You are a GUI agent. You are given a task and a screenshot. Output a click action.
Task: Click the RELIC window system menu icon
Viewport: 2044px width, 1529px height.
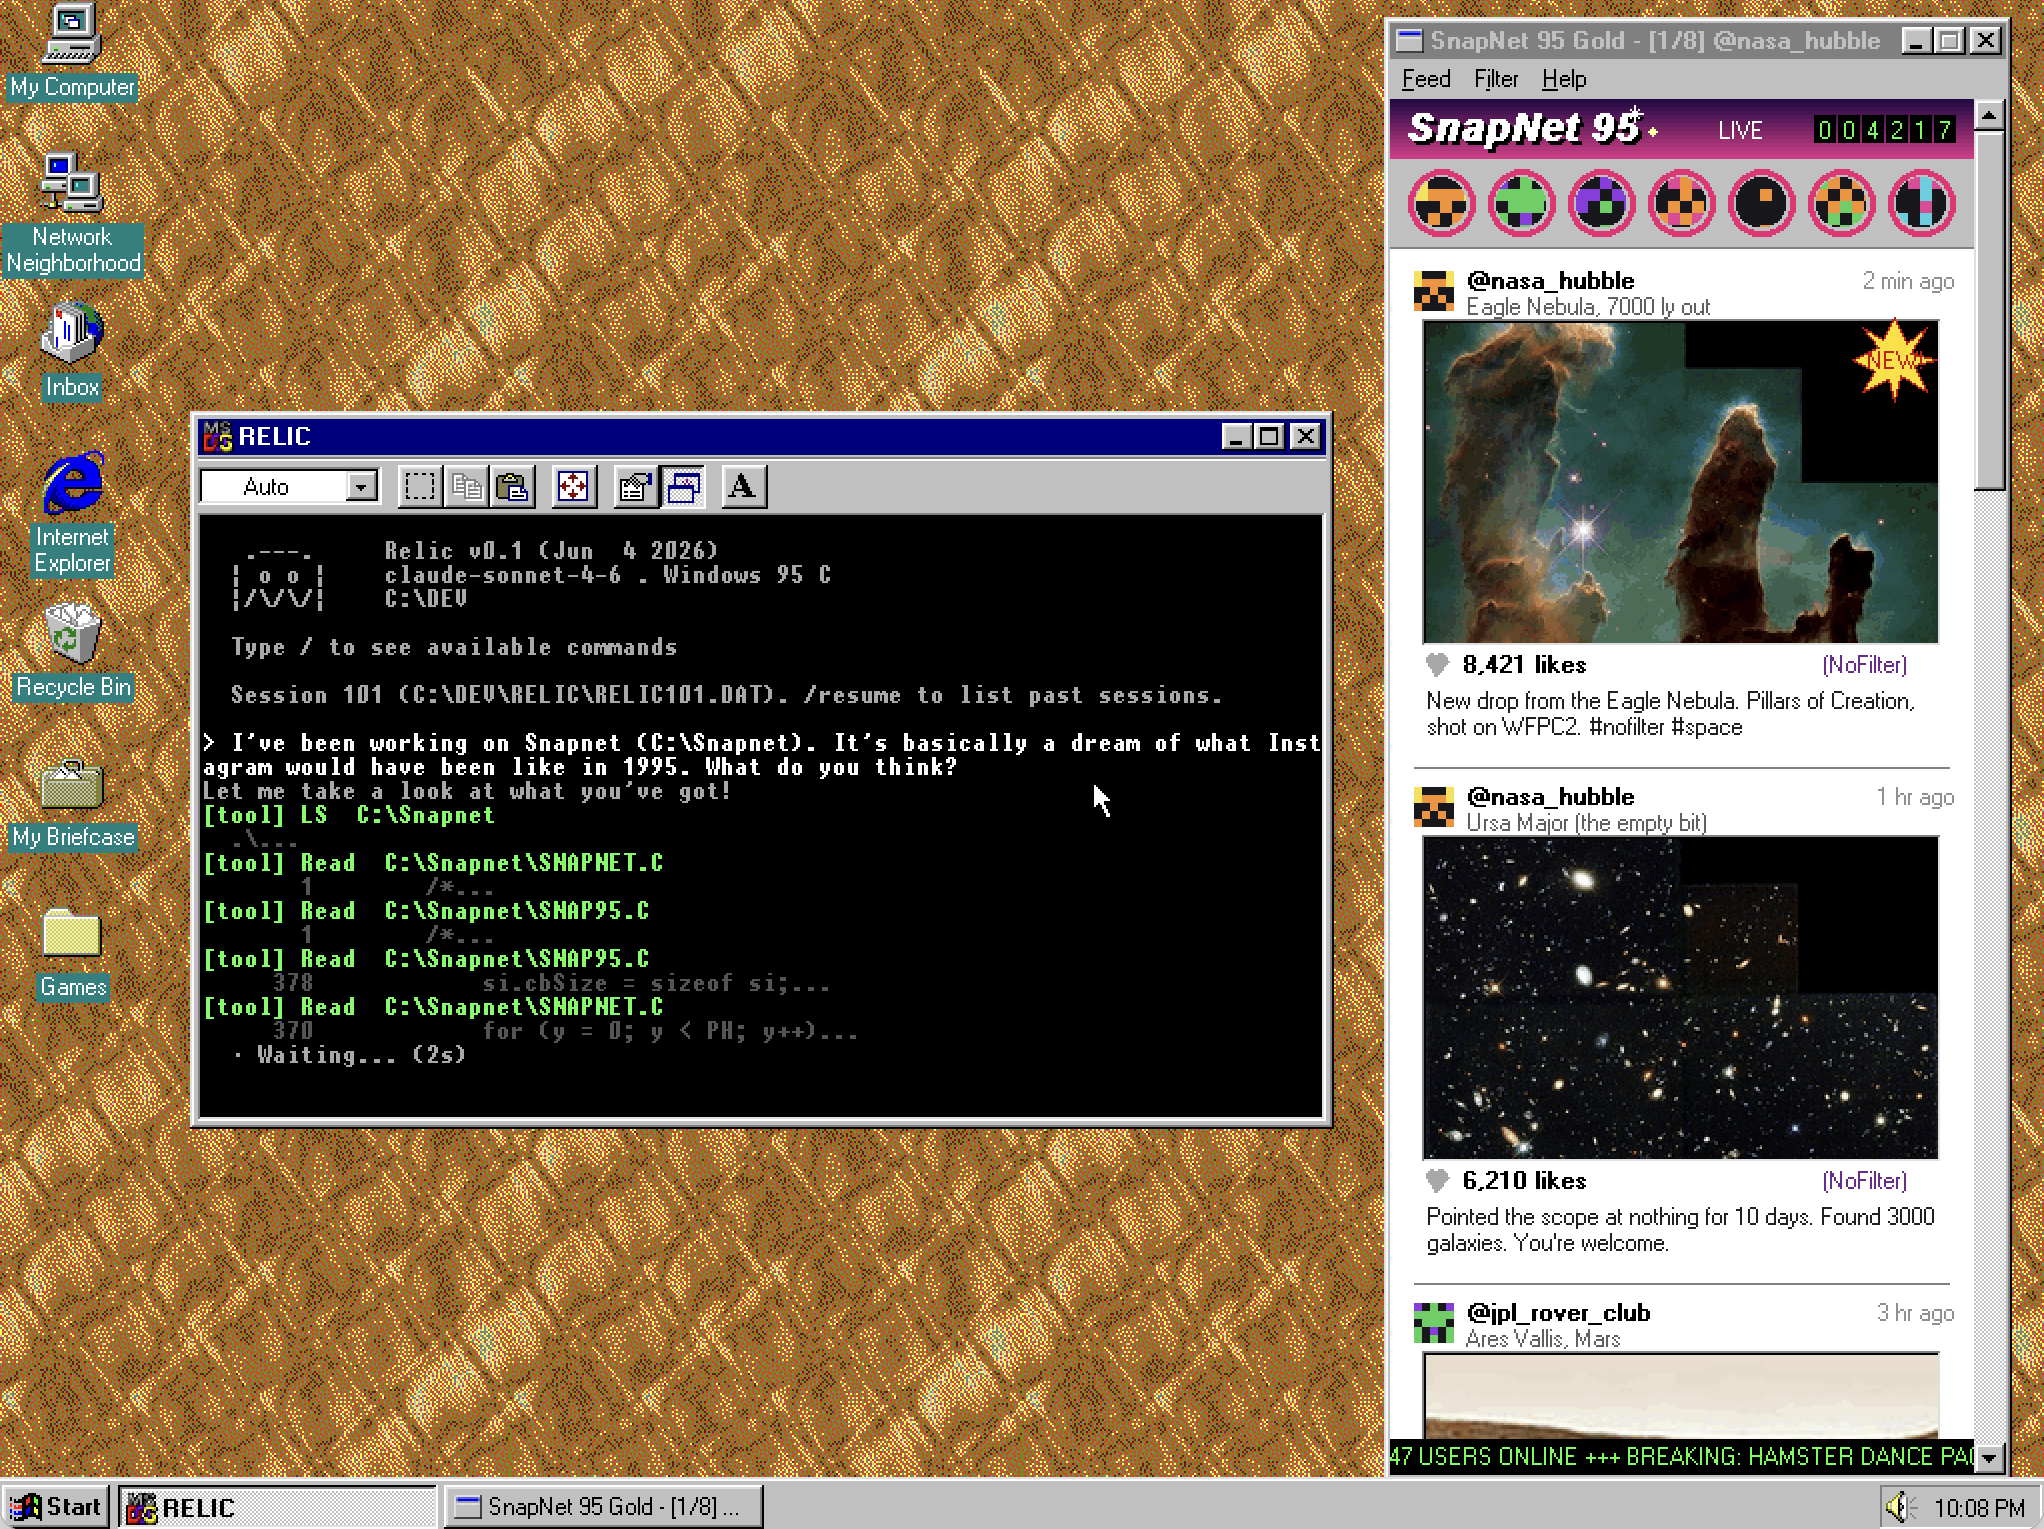217,437
